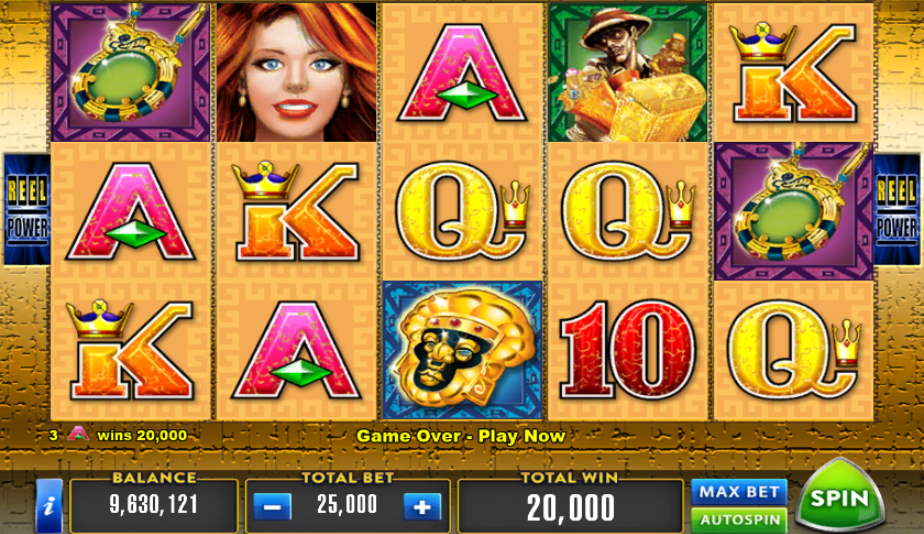Select the red 10 symbol
The image size is (924, 534).
tap(628, 350)
